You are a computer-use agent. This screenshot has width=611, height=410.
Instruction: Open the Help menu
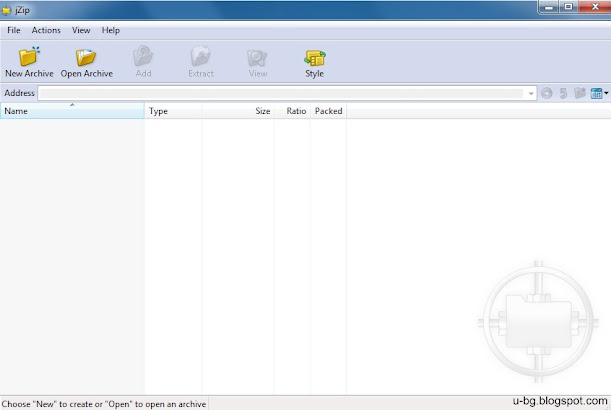111,30
